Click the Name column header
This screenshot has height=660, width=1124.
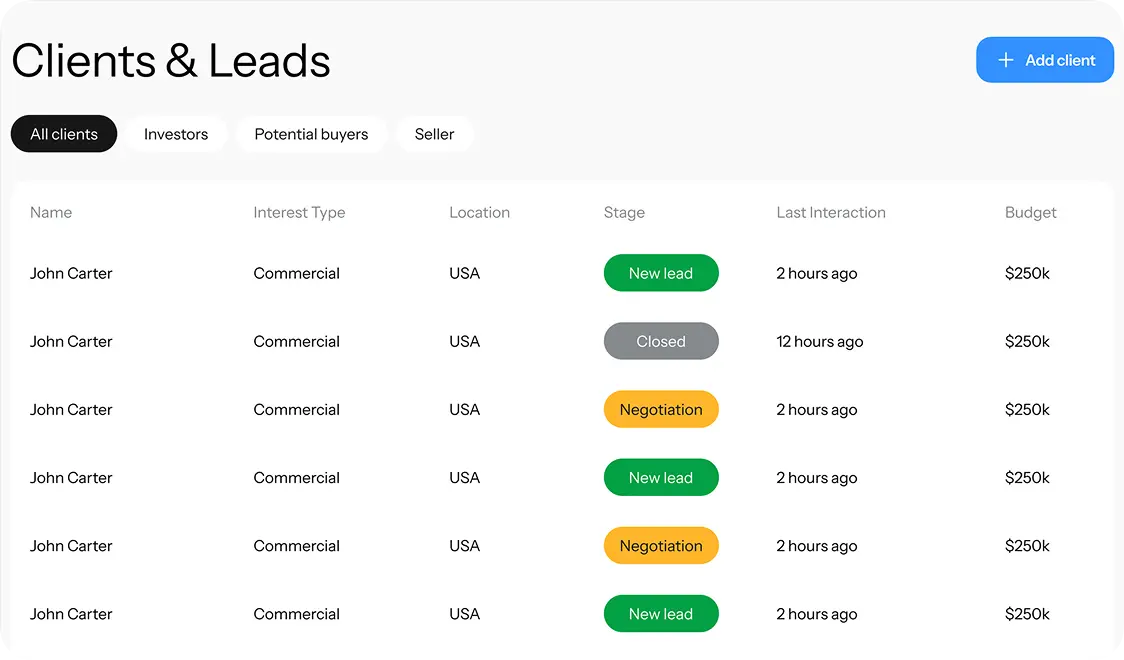pyautogui.click(x=51, y=212)
